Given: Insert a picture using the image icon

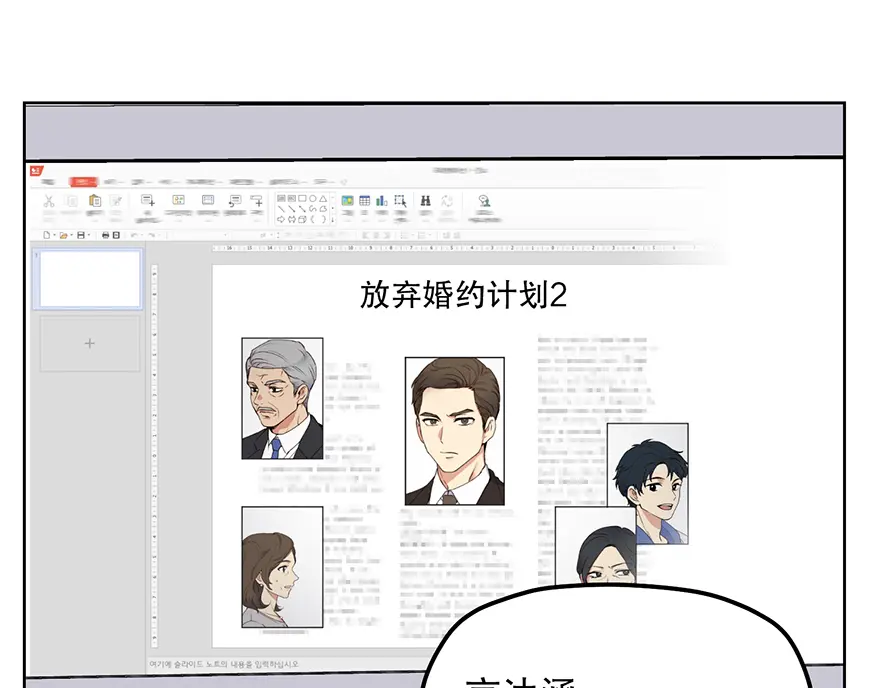Looking at the screenshot, I should [347, 201].
